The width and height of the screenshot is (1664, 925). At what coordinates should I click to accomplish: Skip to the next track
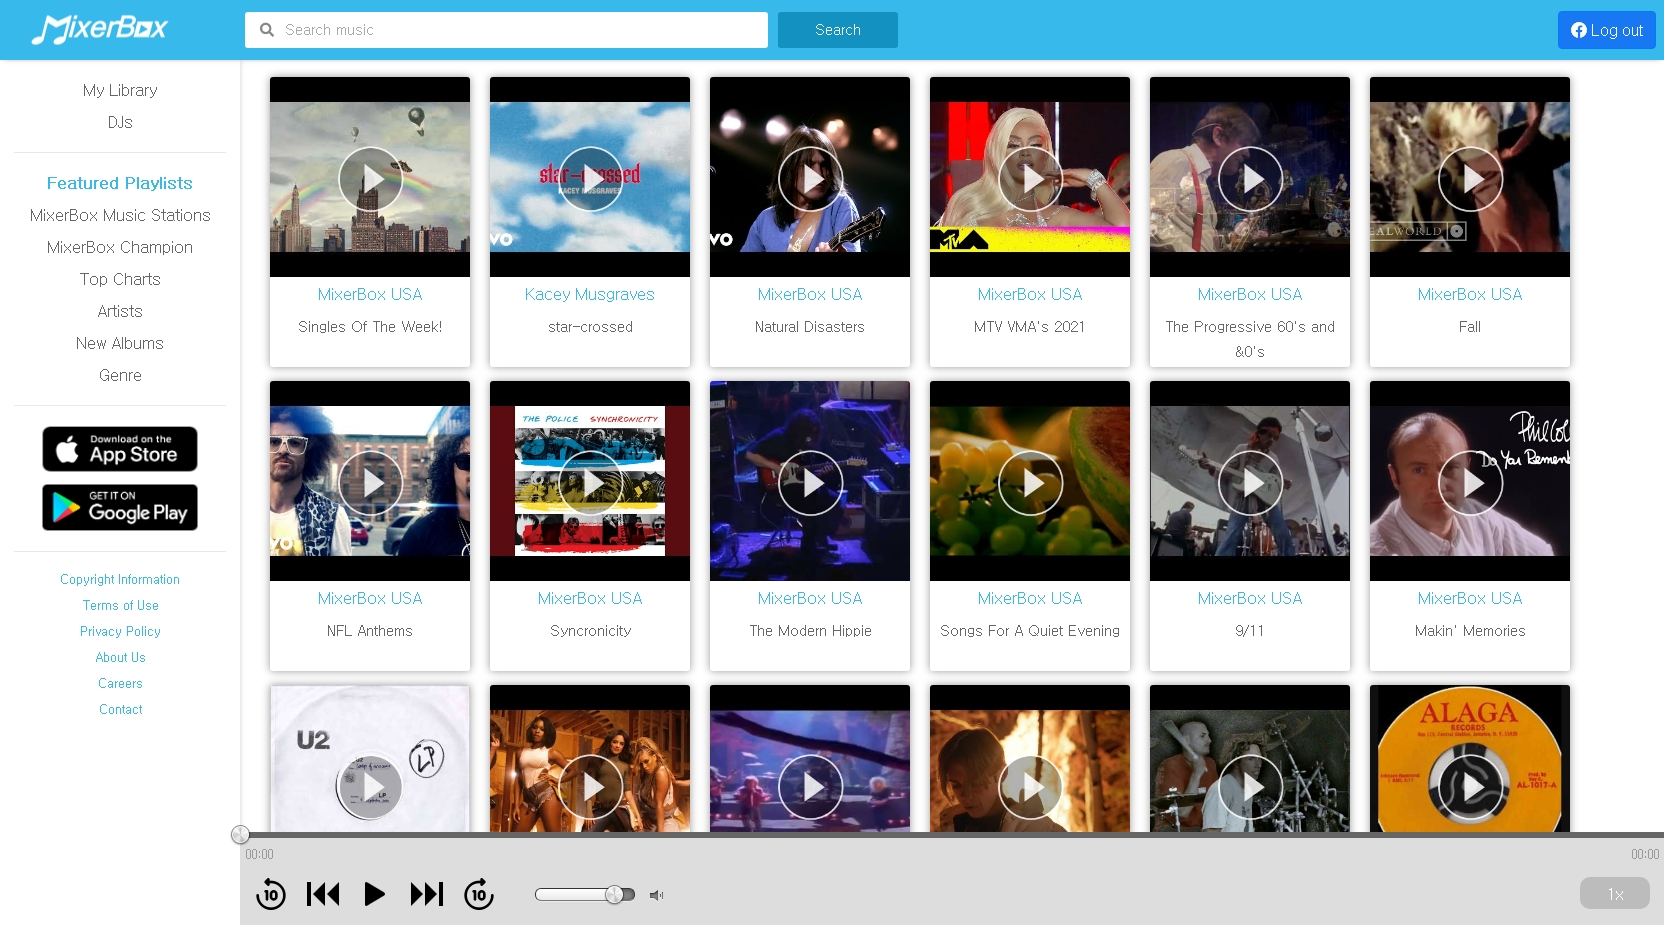(x=427, y=894)
